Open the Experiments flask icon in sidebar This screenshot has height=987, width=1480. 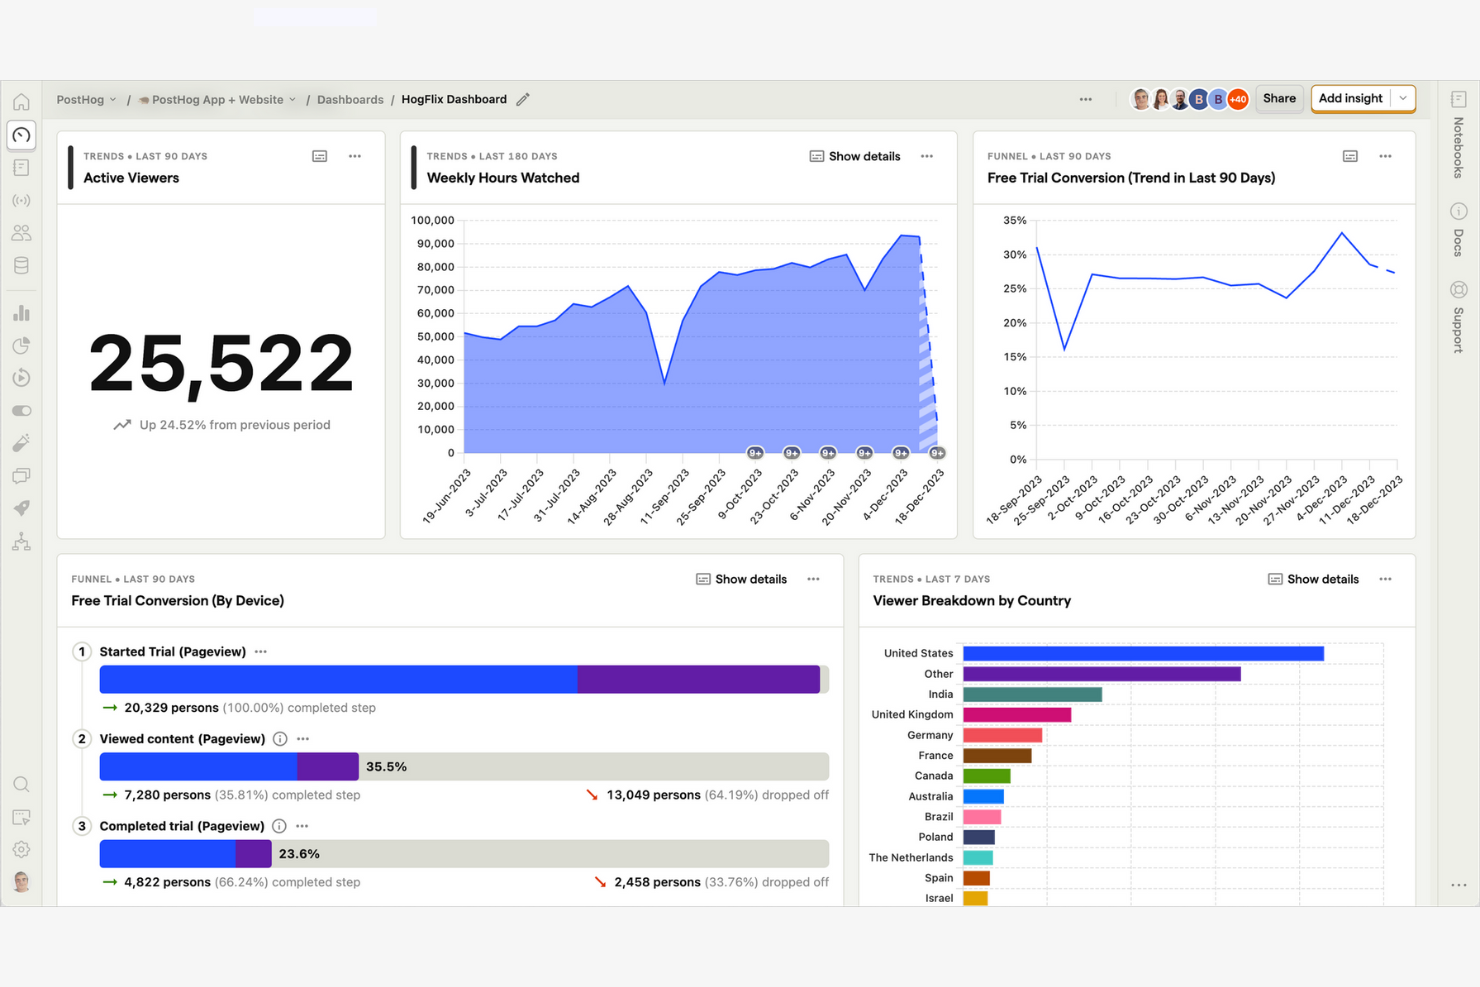tap(21, 443)
